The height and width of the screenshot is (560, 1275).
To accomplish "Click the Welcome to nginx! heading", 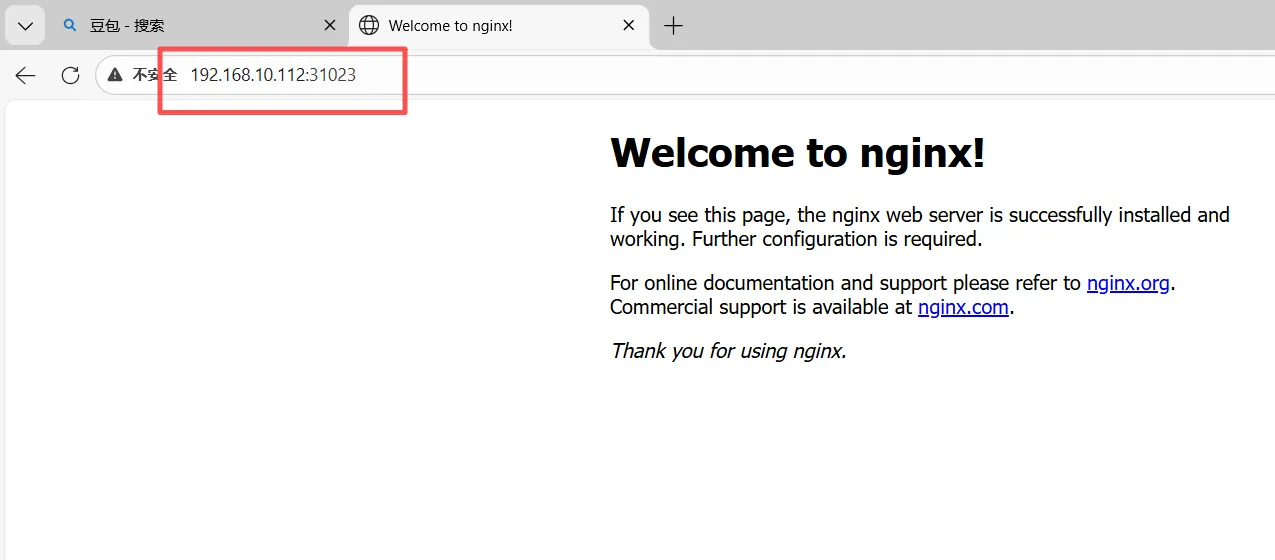I will pyautogui.click(x=797, y=153).
